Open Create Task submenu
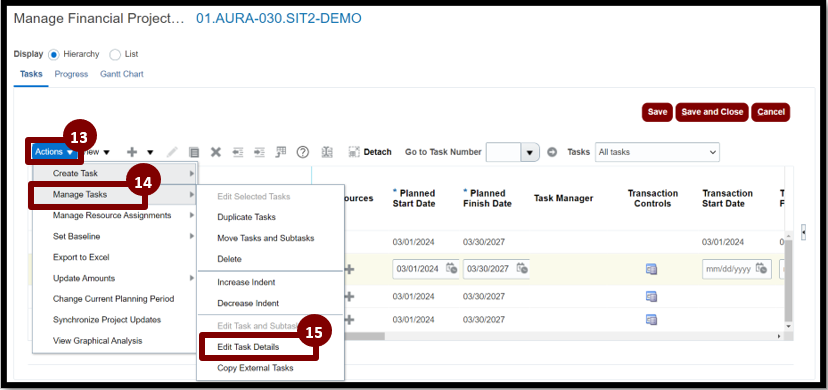 pos(115,173)
